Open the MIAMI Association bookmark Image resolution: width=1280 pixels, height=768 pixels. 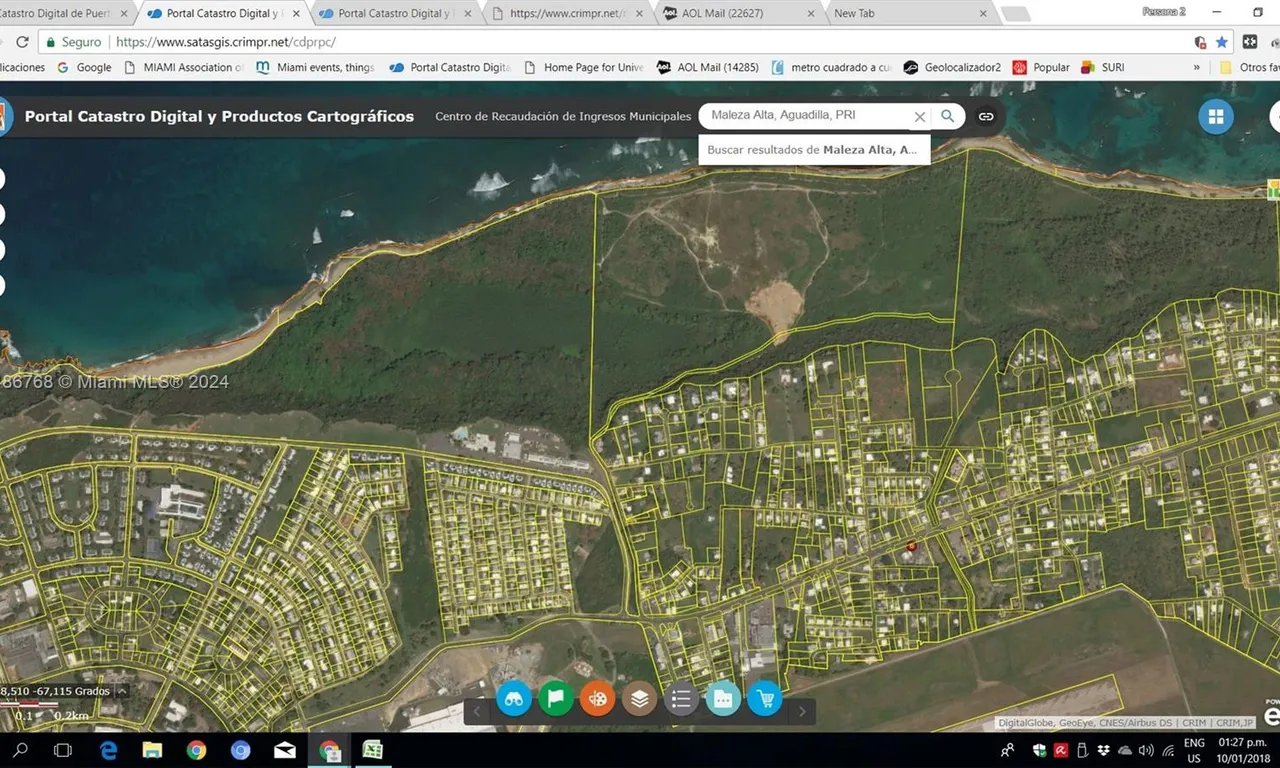[184, 67]
